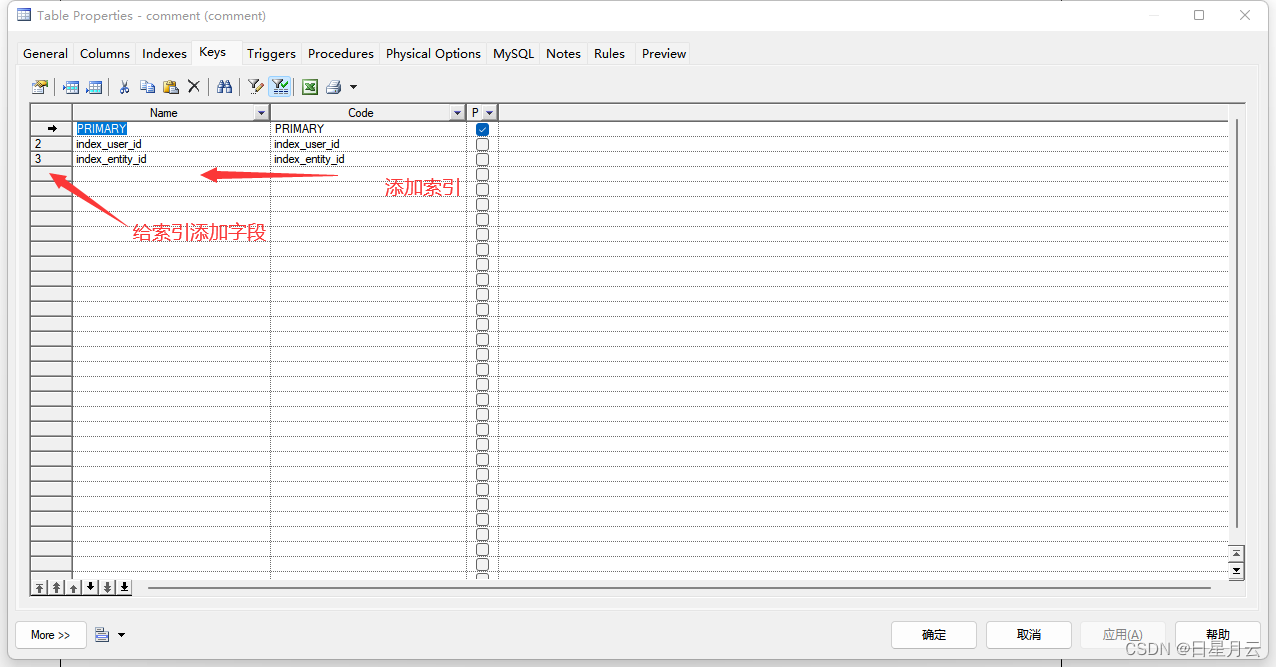Select the index_entity_id name cell
Viewport: 1276px width, 667px height.
171,159
